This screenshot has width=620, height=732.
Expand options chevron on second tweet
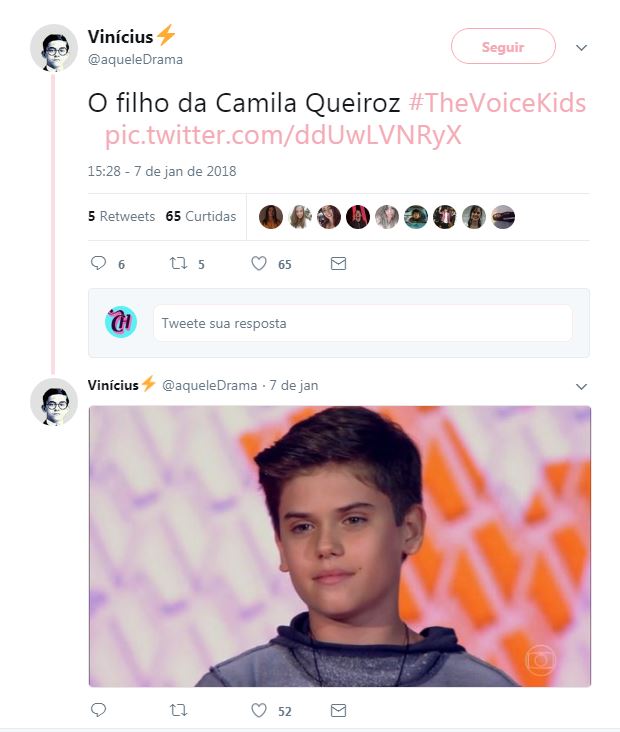[581, 387]
